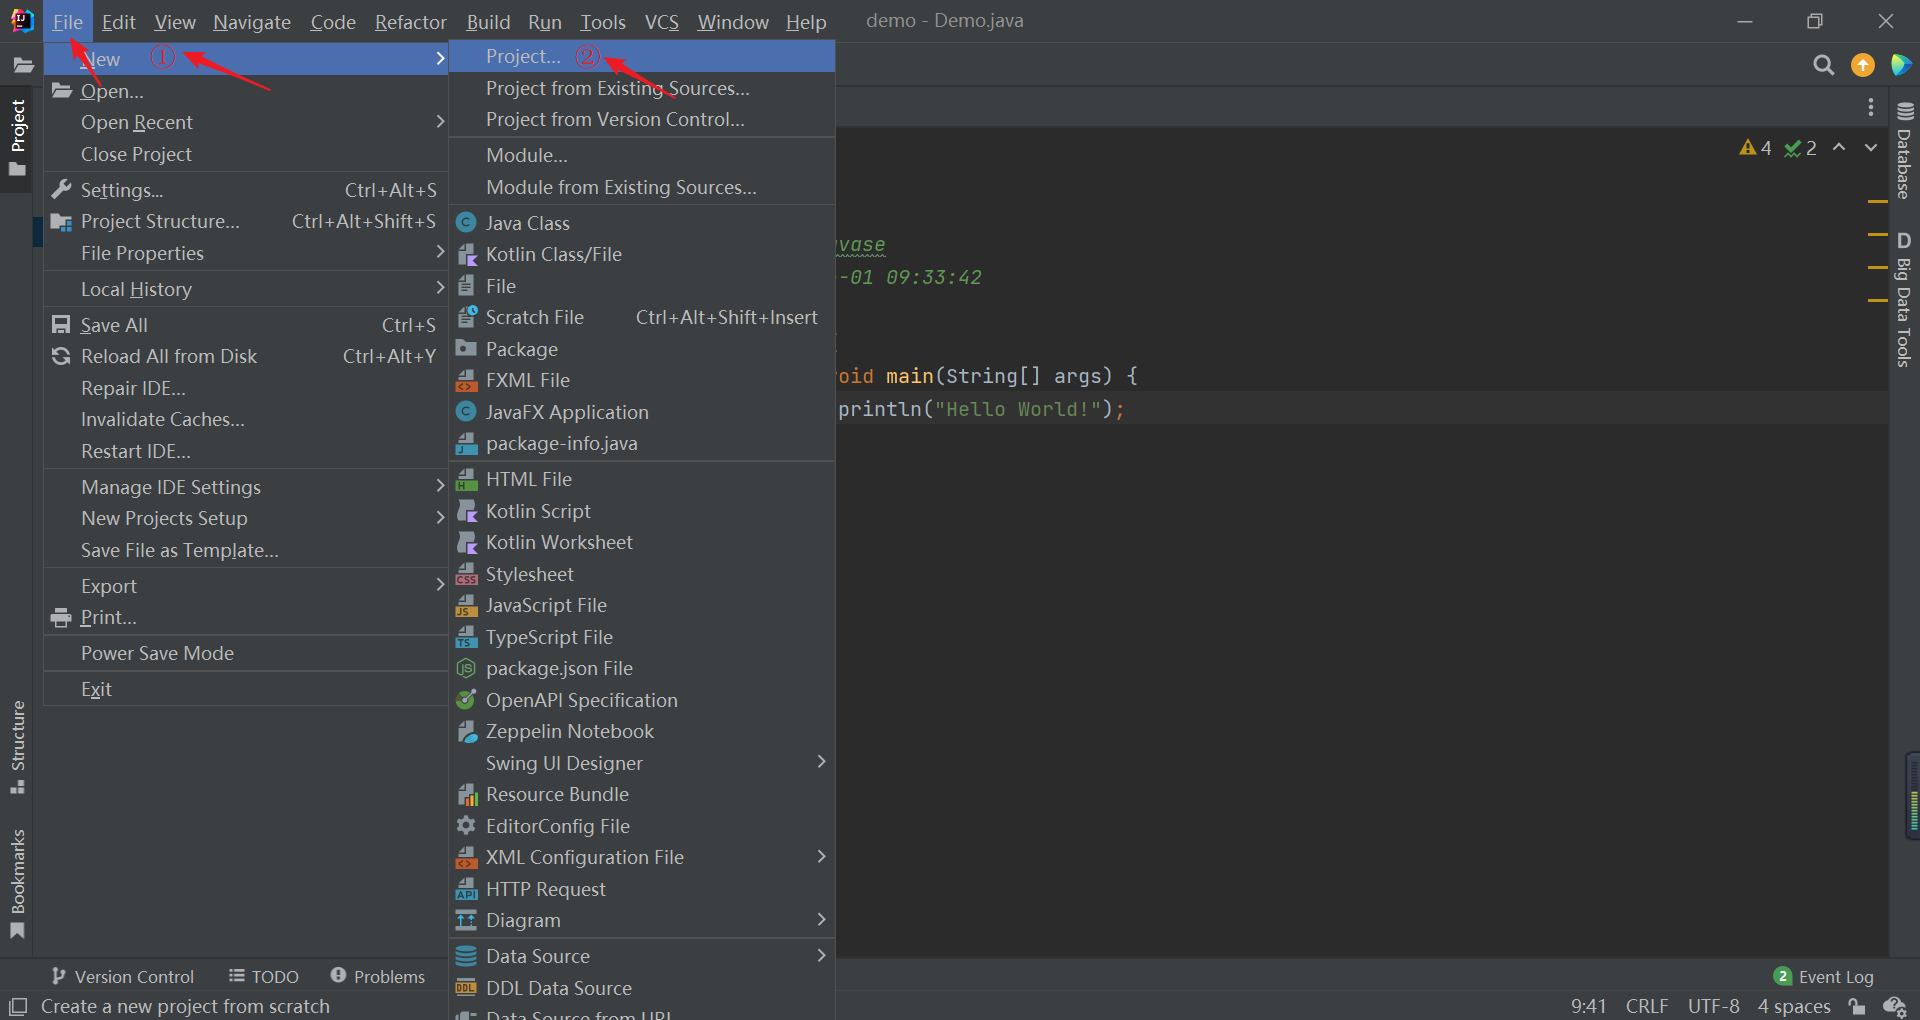Click the CRLF line separator selector
The image size is (1920, 1020).
(x=1646, y=1006)
